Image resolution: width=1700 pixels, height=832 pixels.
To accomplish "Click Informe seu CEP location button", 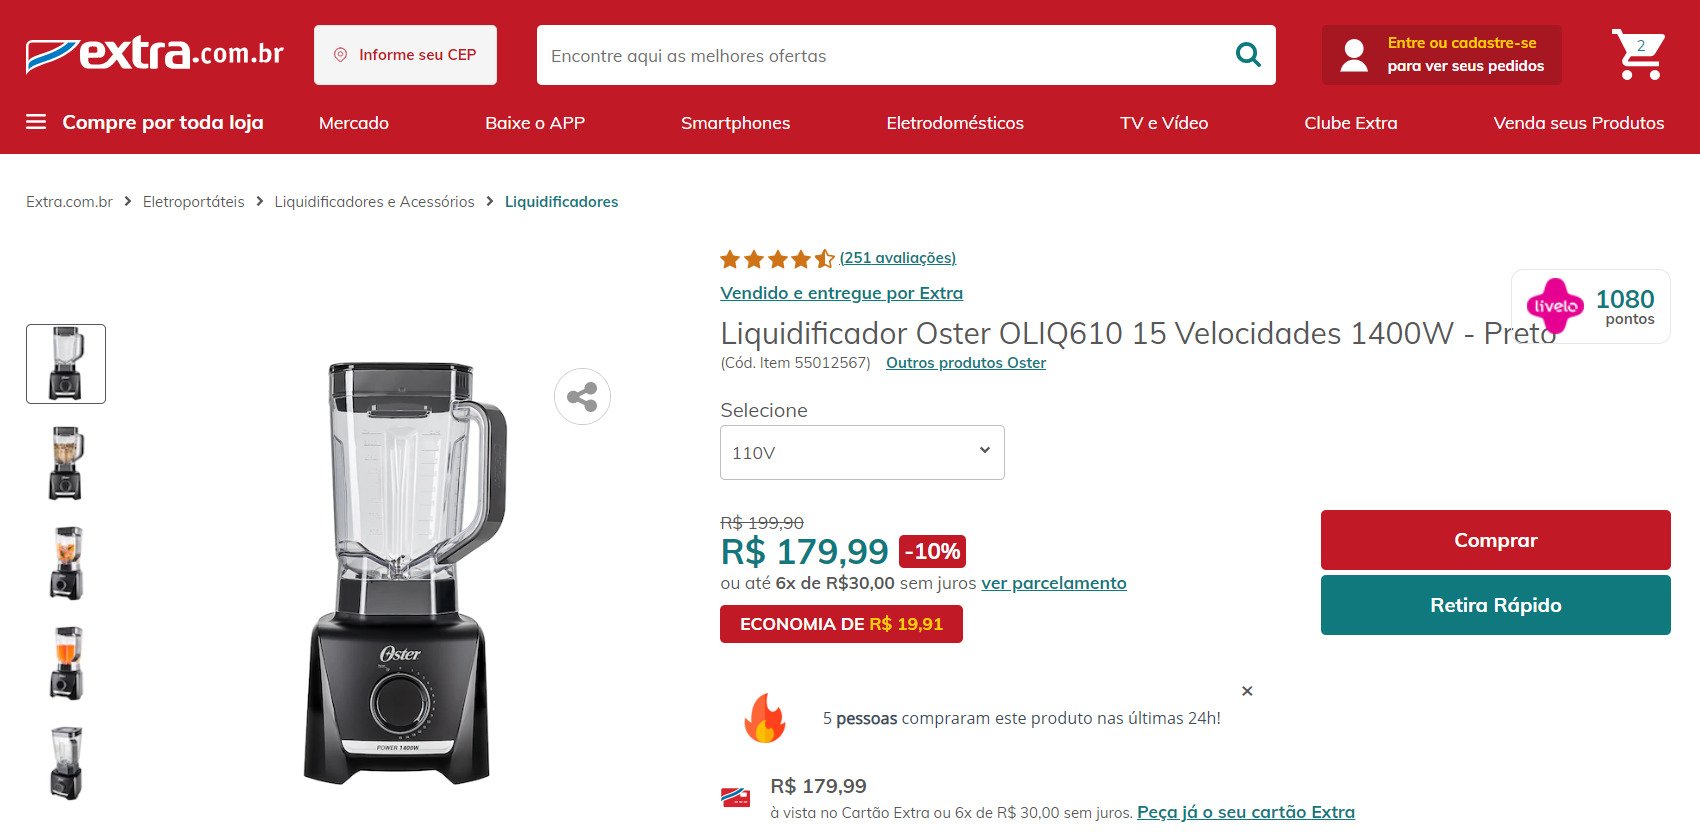I will 405,55.
